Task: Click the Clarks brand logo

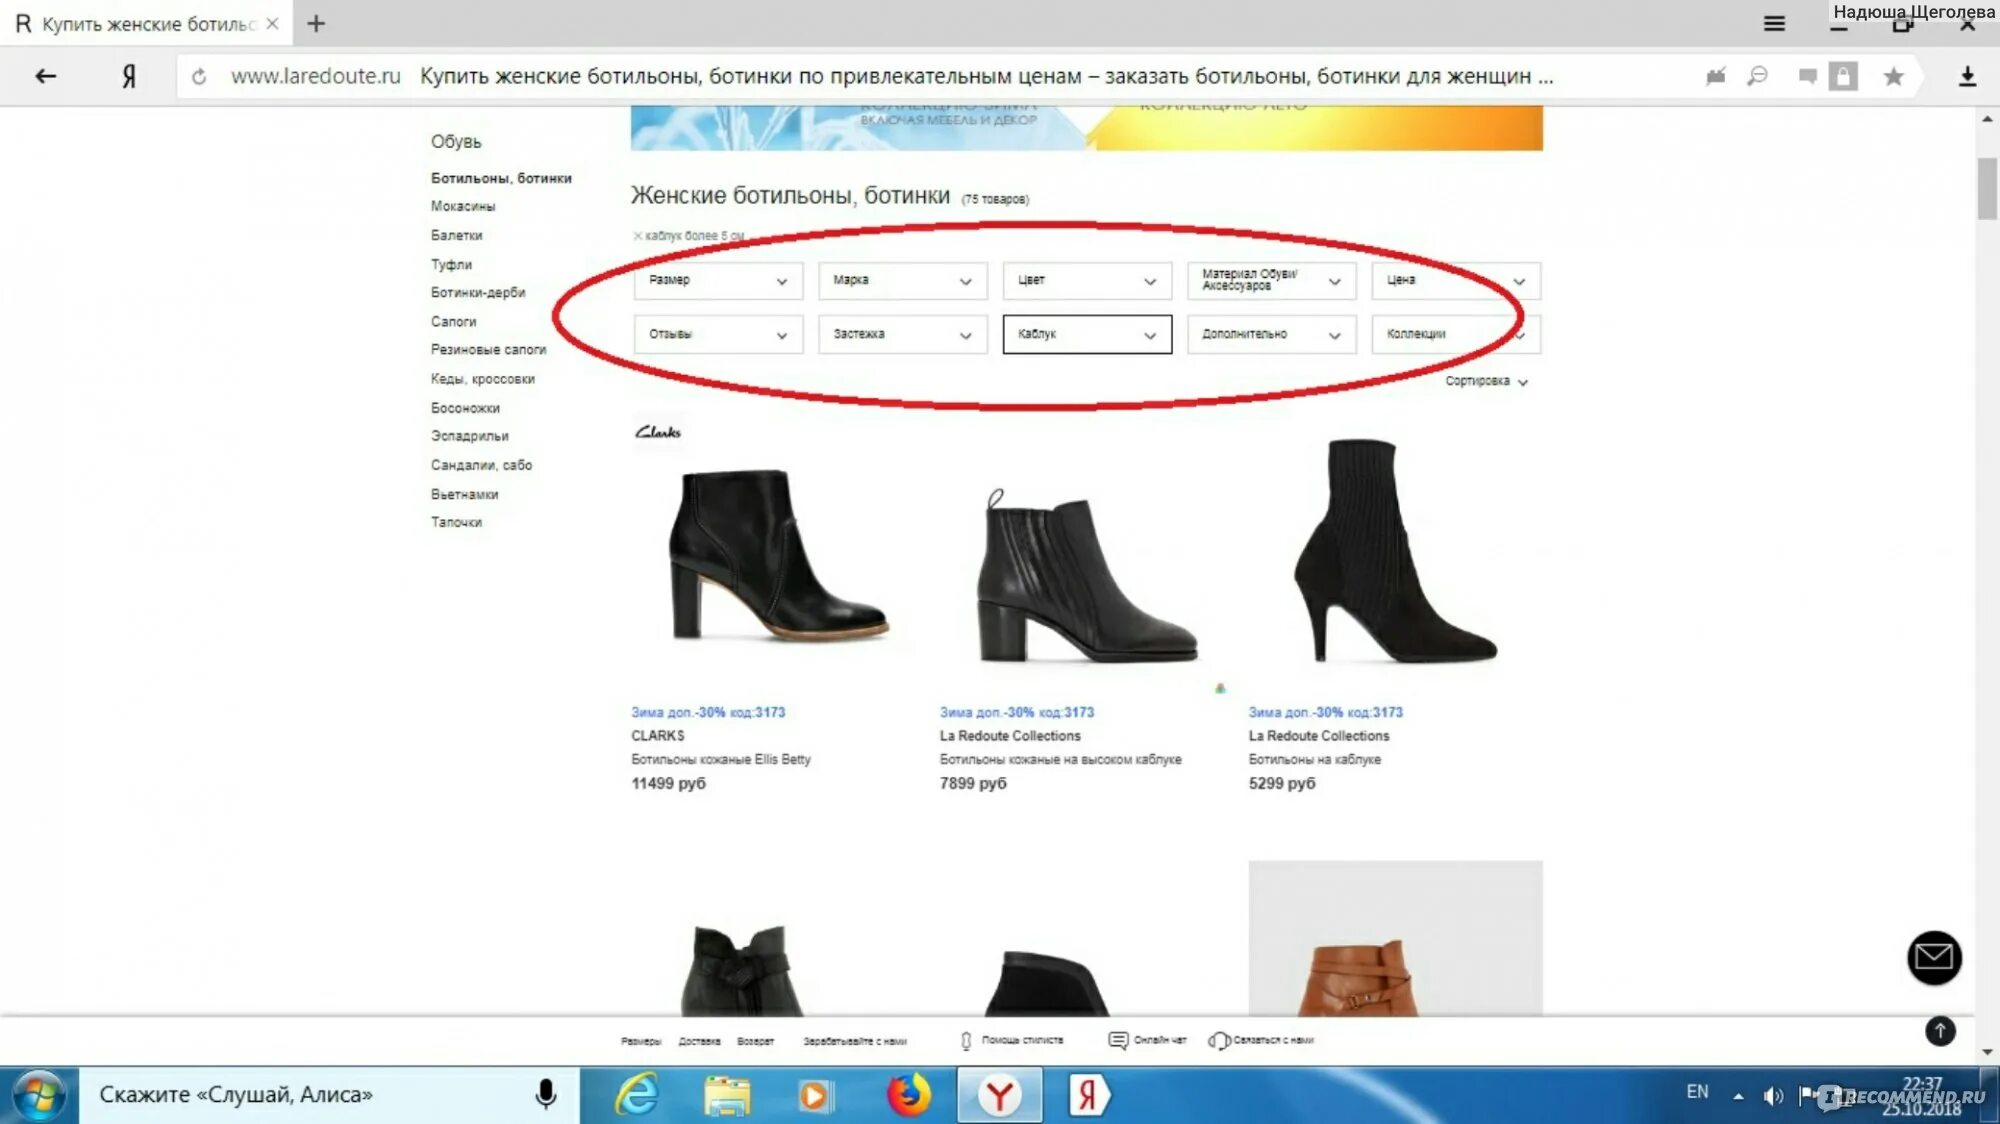Action: (x=658, y=432)
